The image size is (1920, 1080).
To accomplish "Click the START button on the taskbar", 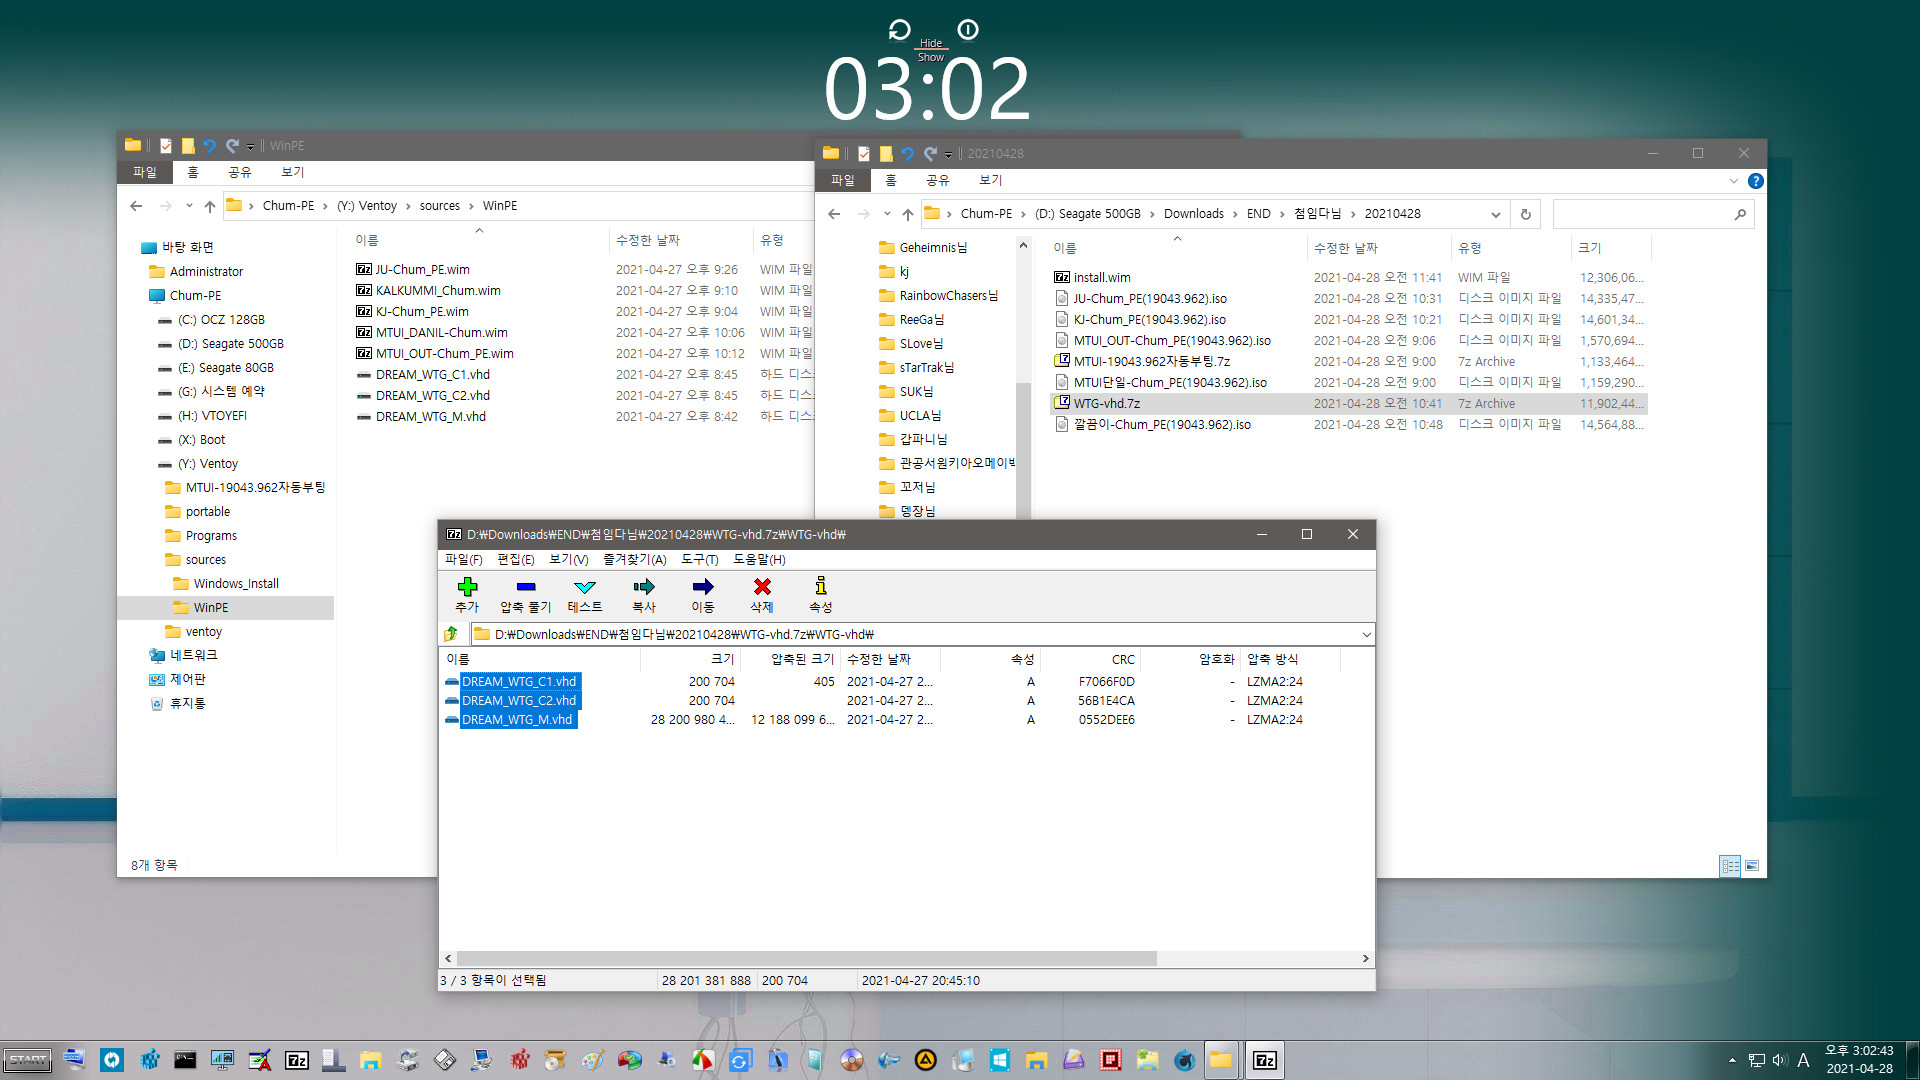I will [27, 1060].
